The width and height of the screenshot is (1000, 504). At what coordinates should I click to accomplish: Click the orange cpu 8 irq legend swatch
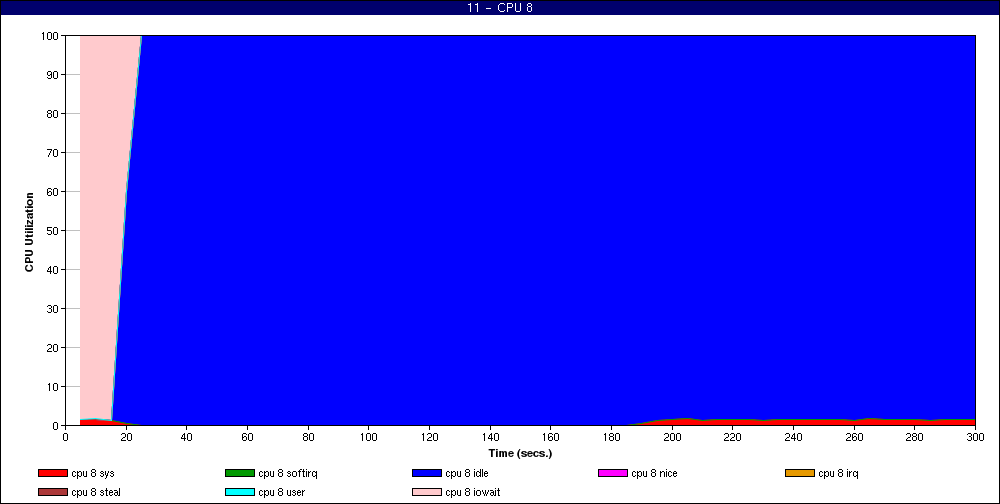pyautogui.click(x=799, y=473)
